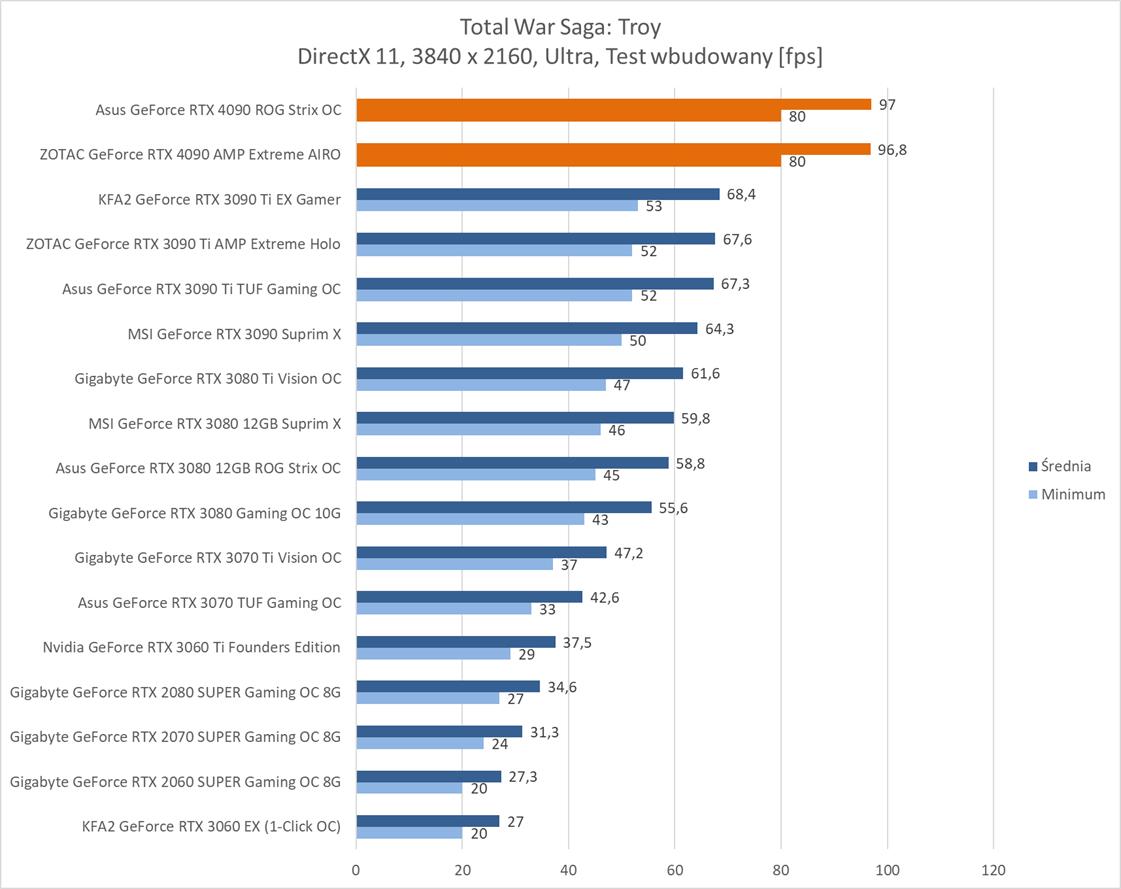Click the 68,4 data value label
Viewport: 1121px width, 889px height.
pyautogui.click(x=741, y=194)
